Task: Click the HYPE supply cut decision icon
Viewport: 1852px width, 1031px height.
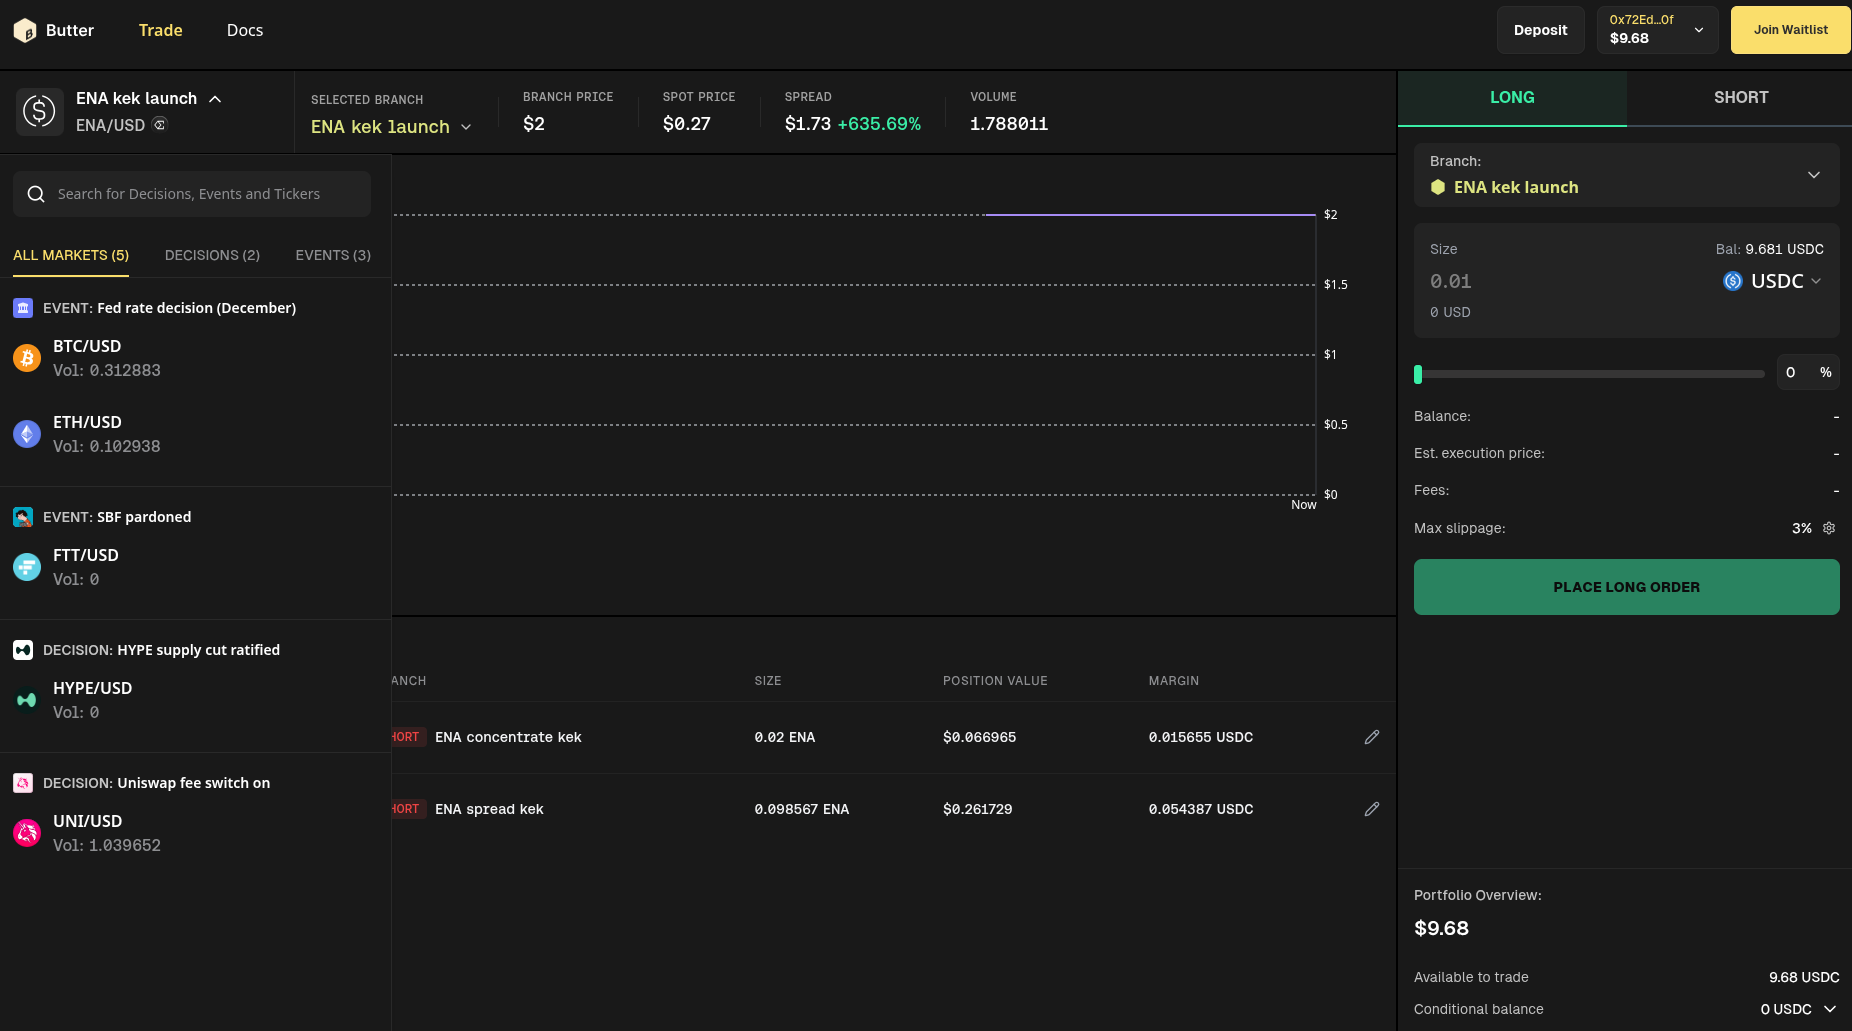Action: 23,650
